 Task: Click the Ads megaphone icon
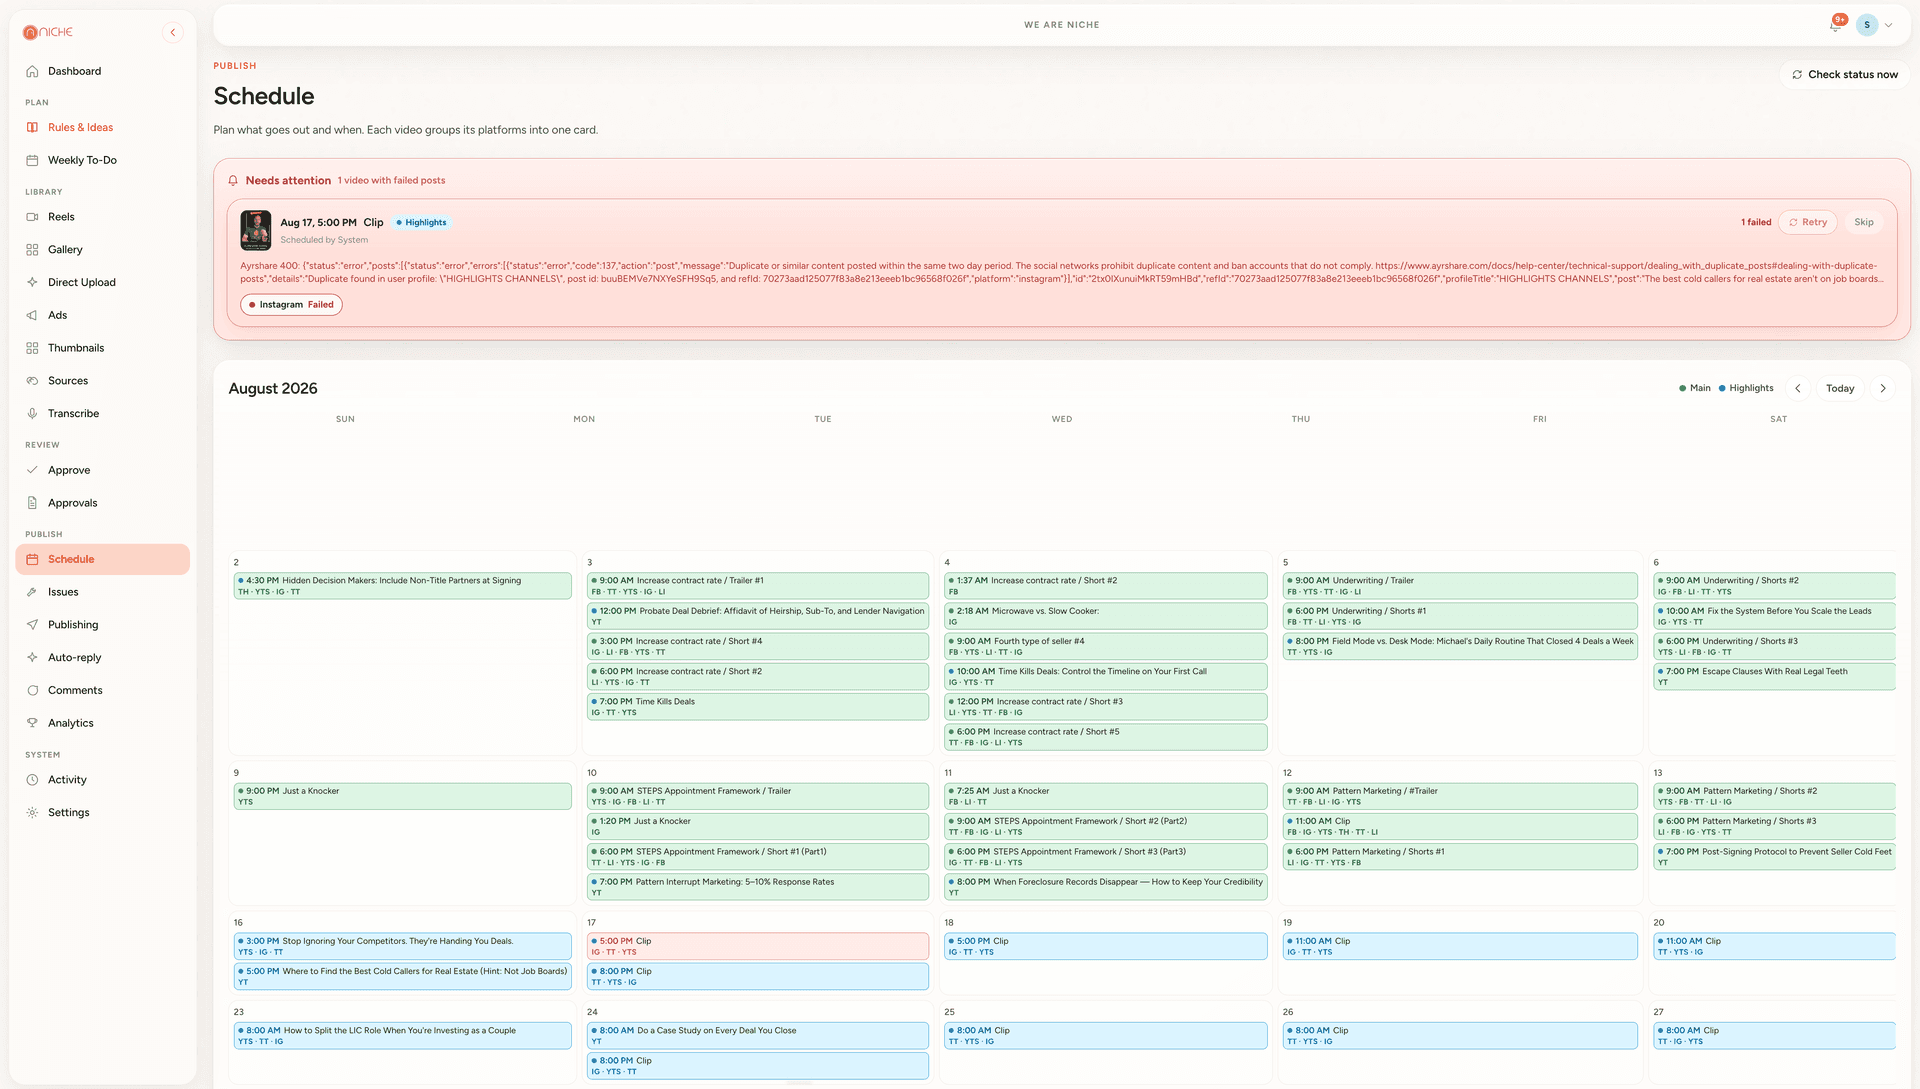coord(32,315)
